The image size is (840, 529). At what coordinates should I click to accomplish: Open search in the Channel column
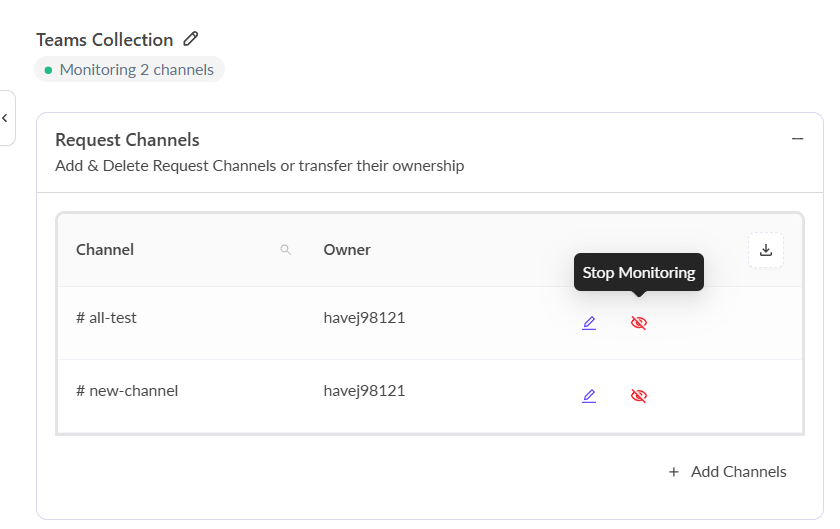point(286,250)
